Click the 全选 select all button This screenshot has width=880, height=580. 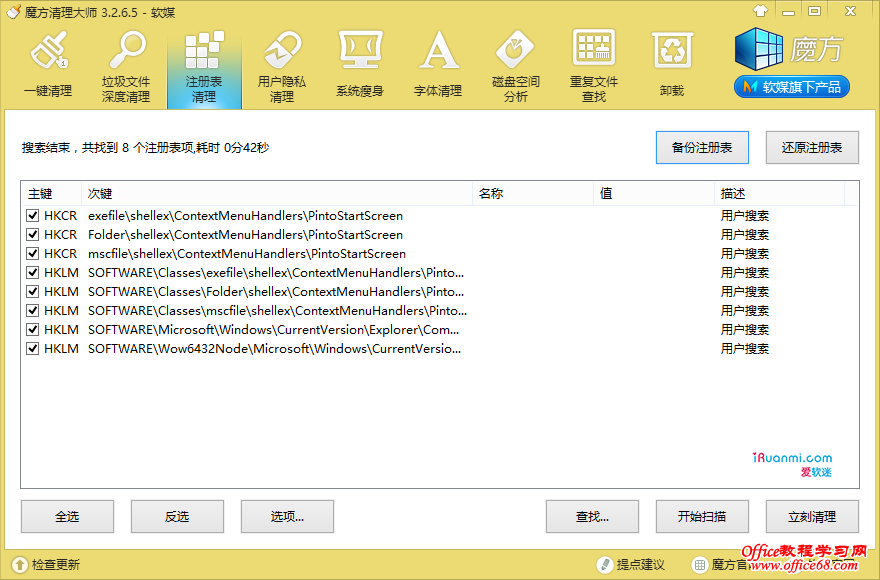67,517
